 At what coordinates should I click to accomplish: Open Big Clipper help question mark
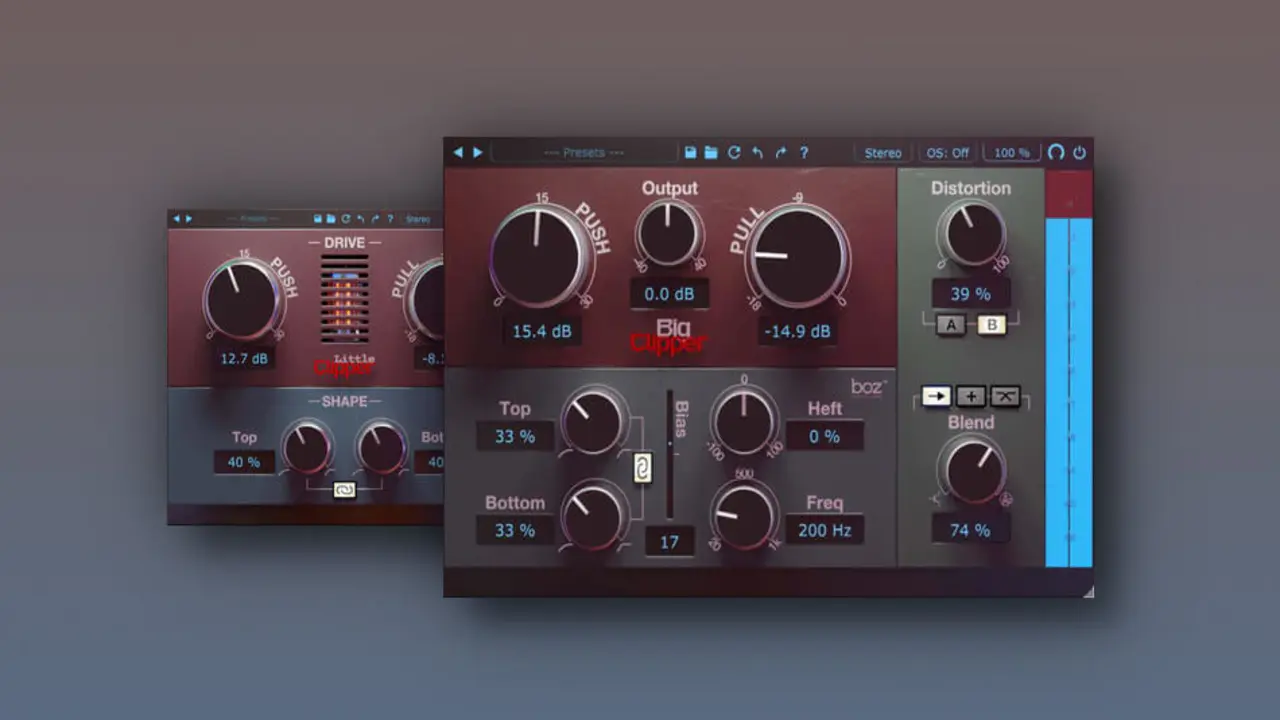(803, 153)
